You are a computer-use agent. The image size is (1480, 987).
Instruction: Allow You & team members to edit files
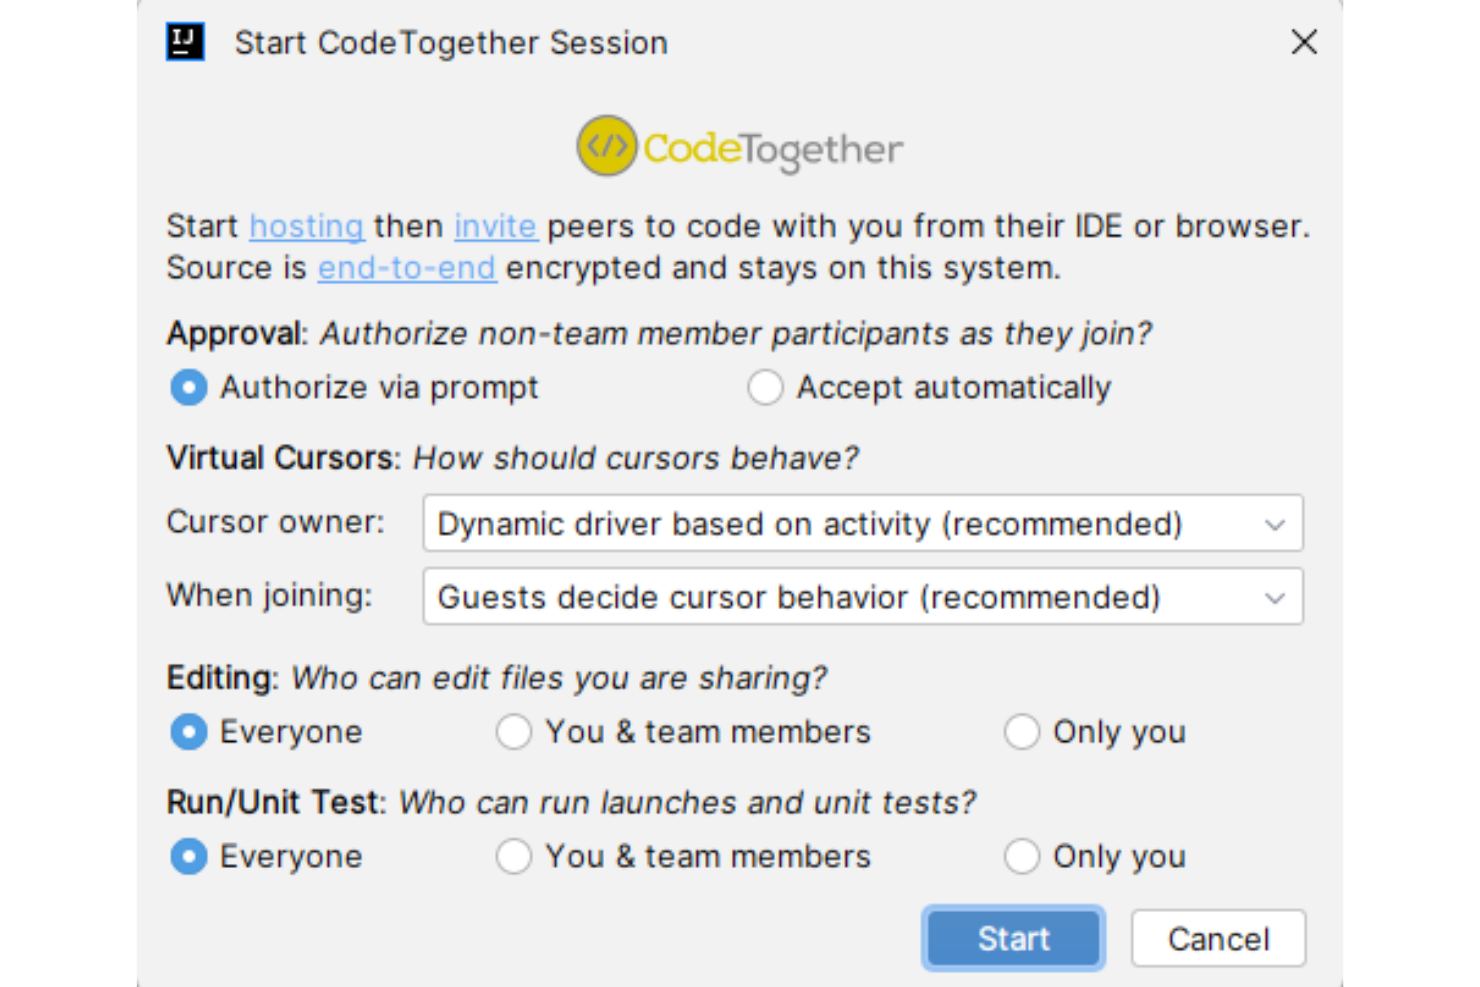point(514,732)
